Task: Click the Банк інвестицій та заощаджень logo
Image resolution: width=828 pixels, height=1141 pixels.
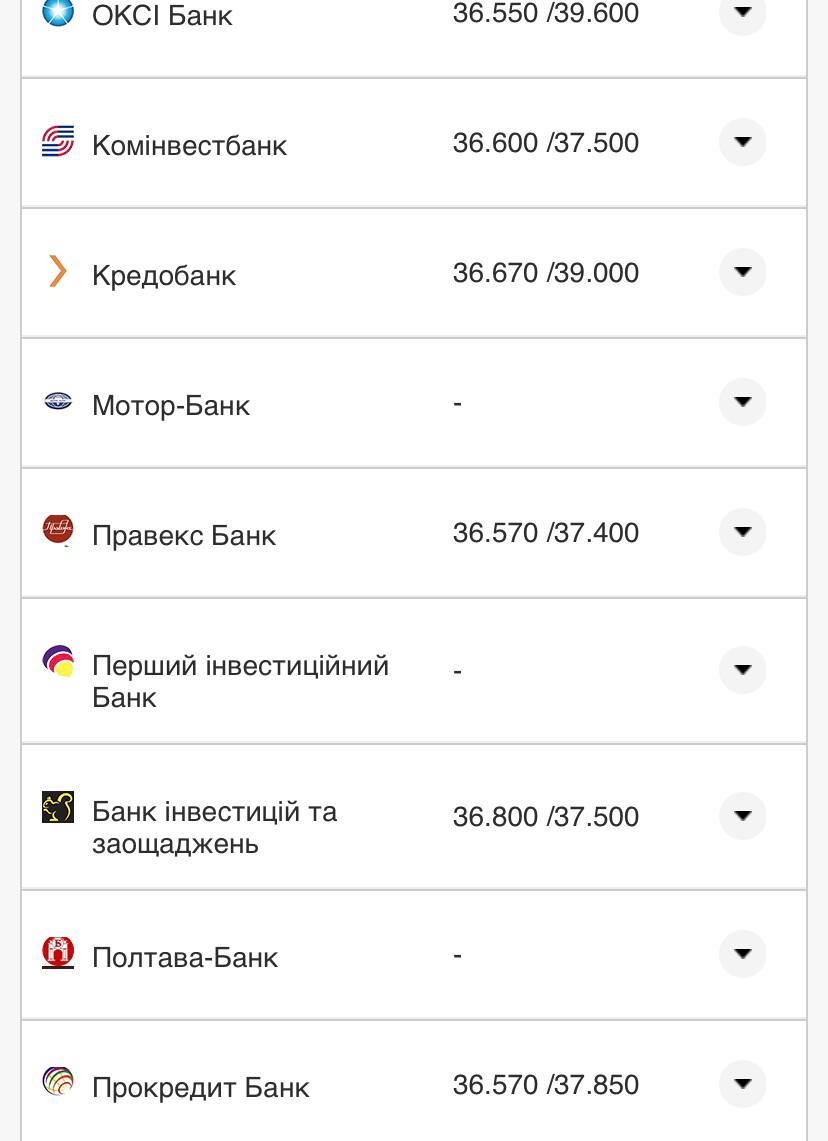Action: [58, 808]
